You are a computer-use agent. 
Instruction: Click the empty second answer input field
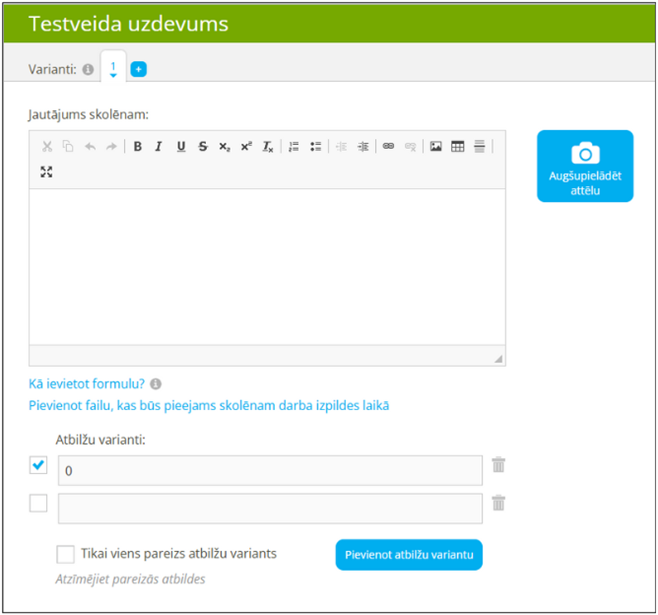270,508
